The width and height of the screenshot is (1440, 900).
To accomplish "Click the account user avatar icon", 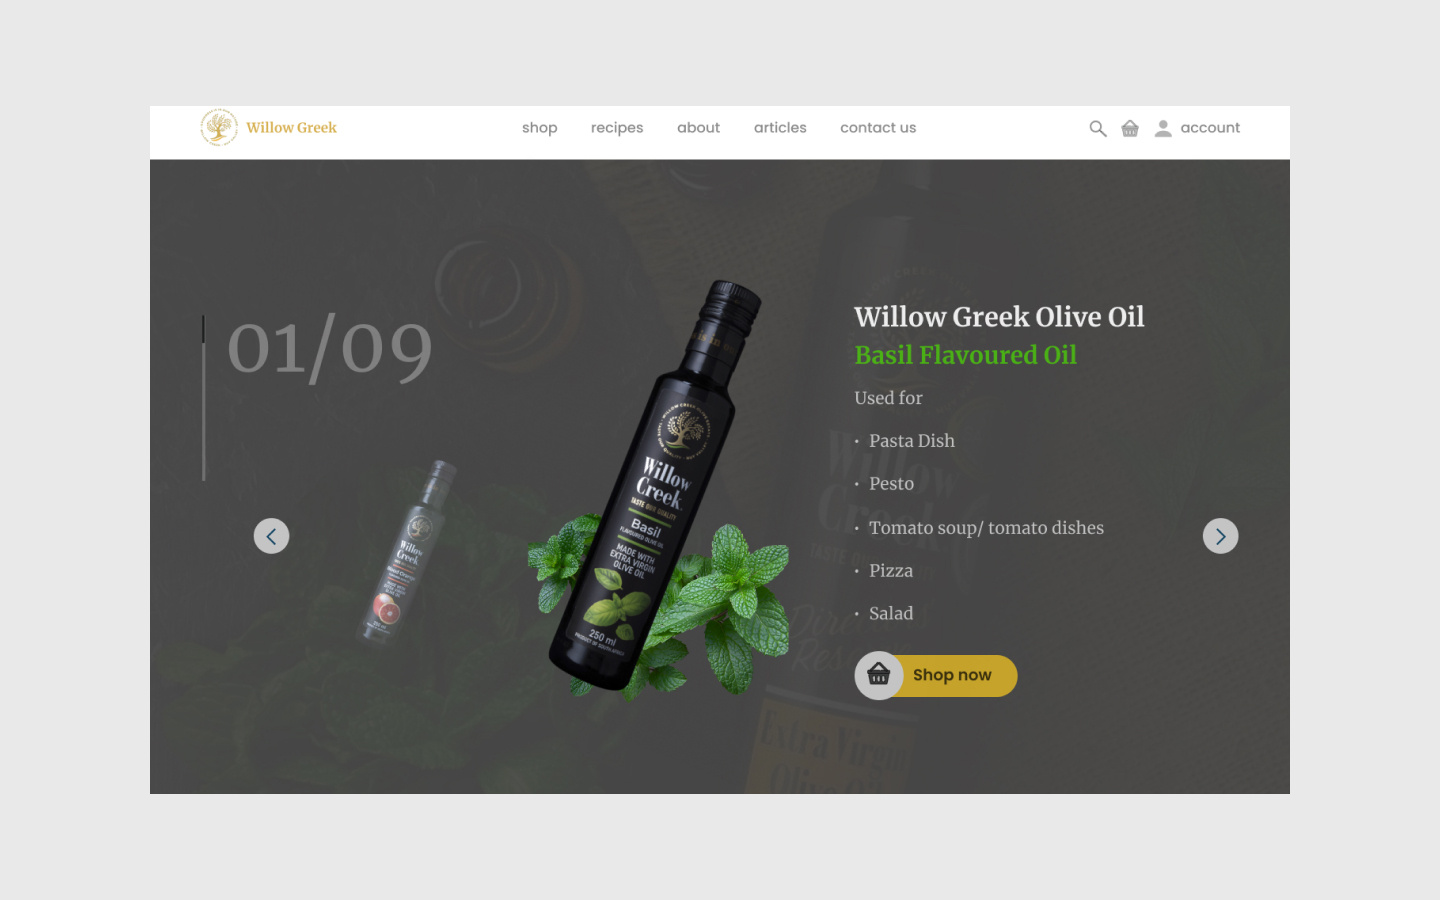I will pyautogui.click(x=1163, y=128).
